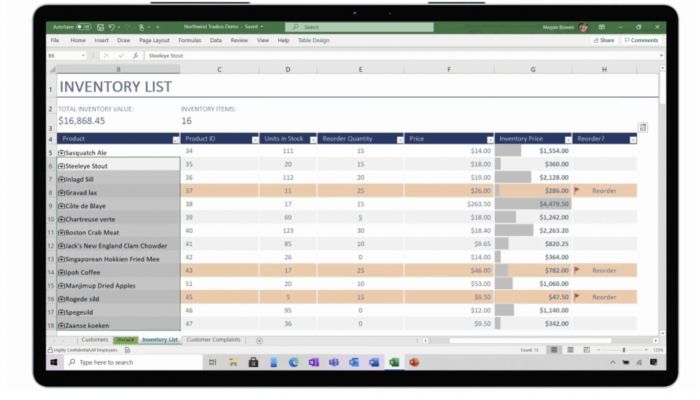
Task: Click the New Sheet plus button
Action: 259,341
